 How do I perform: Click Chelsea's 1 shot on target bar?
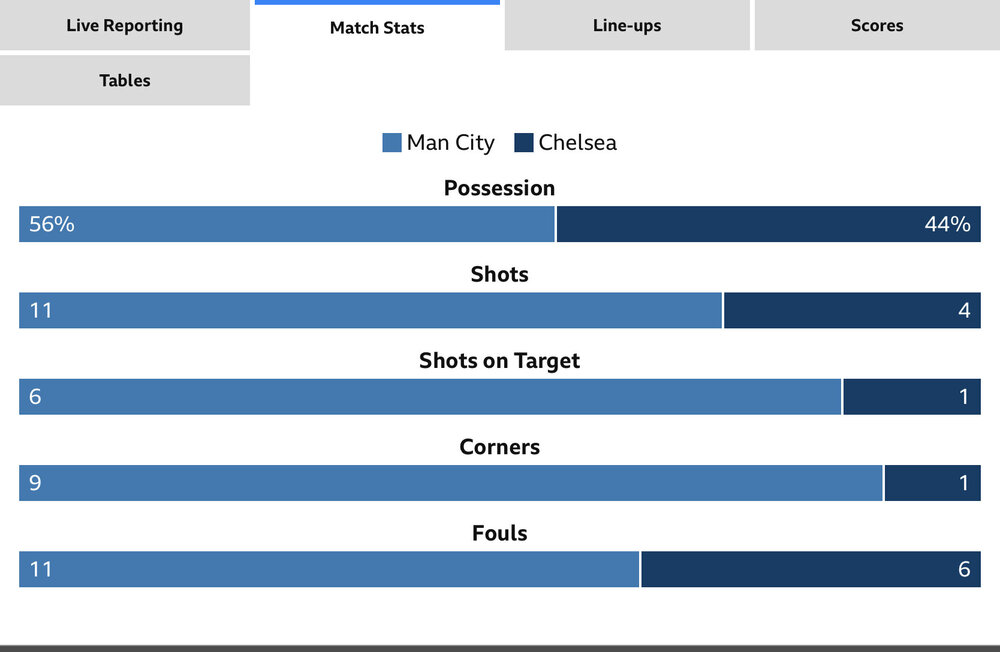click(912, 397)
